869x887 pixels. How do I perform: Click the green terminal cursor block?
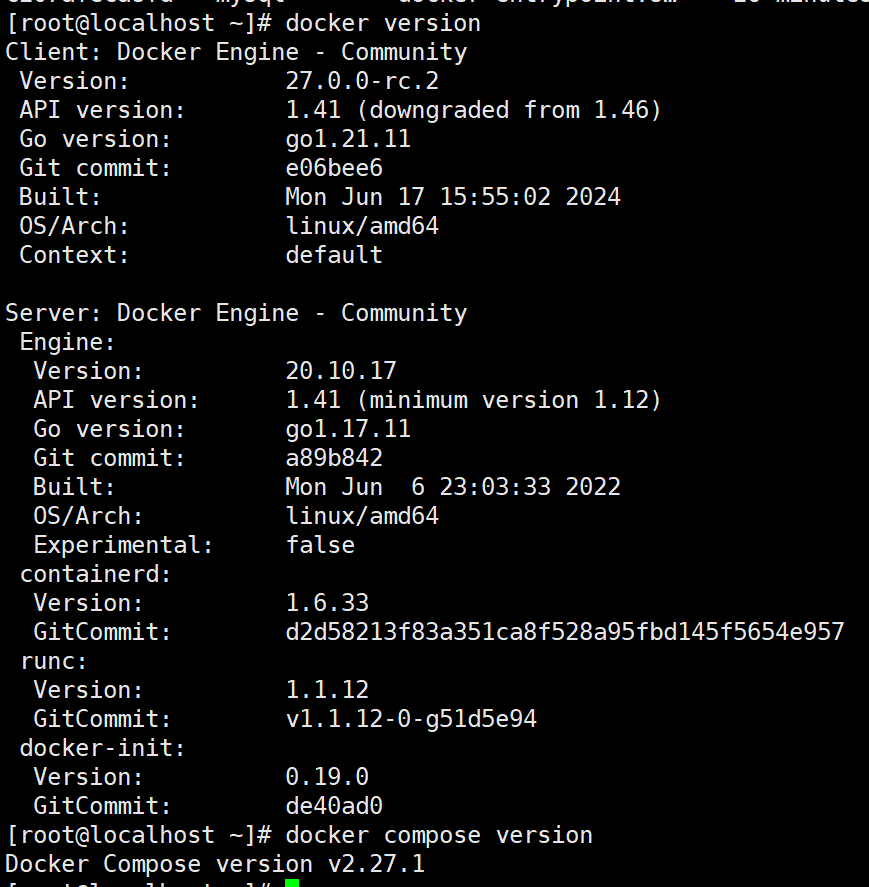click(x=292, y=883)
